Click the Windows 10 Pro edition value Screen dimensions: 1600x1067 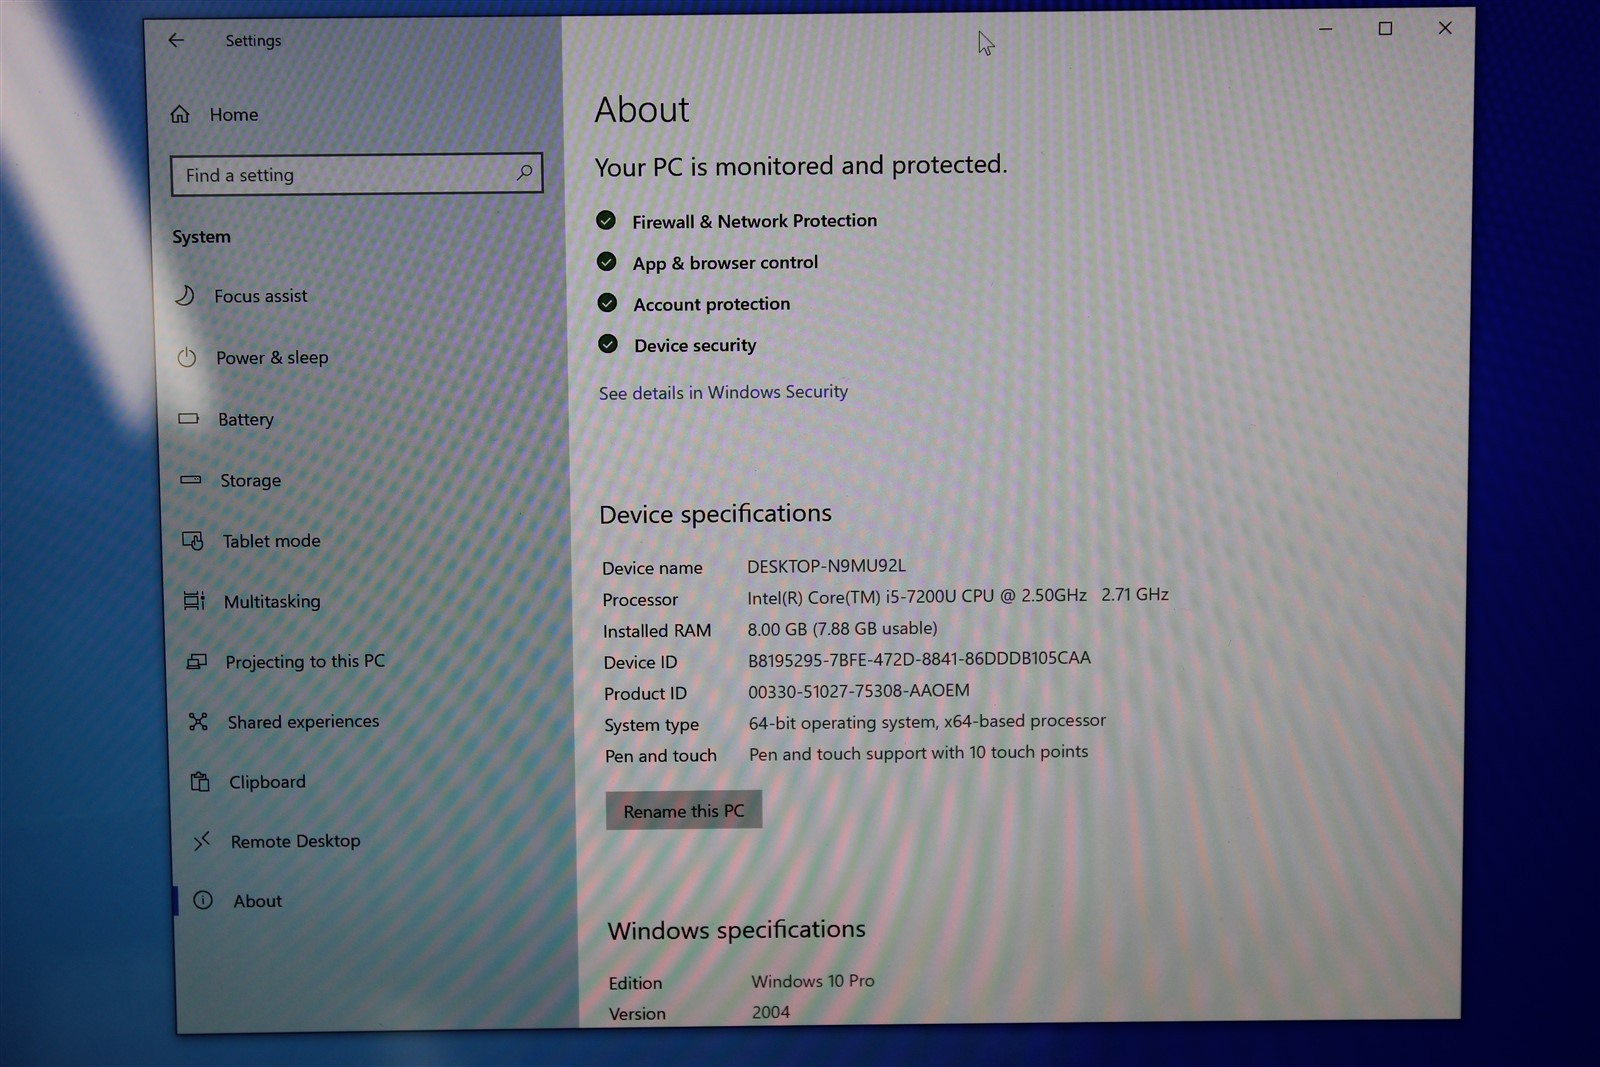[813, 981]
